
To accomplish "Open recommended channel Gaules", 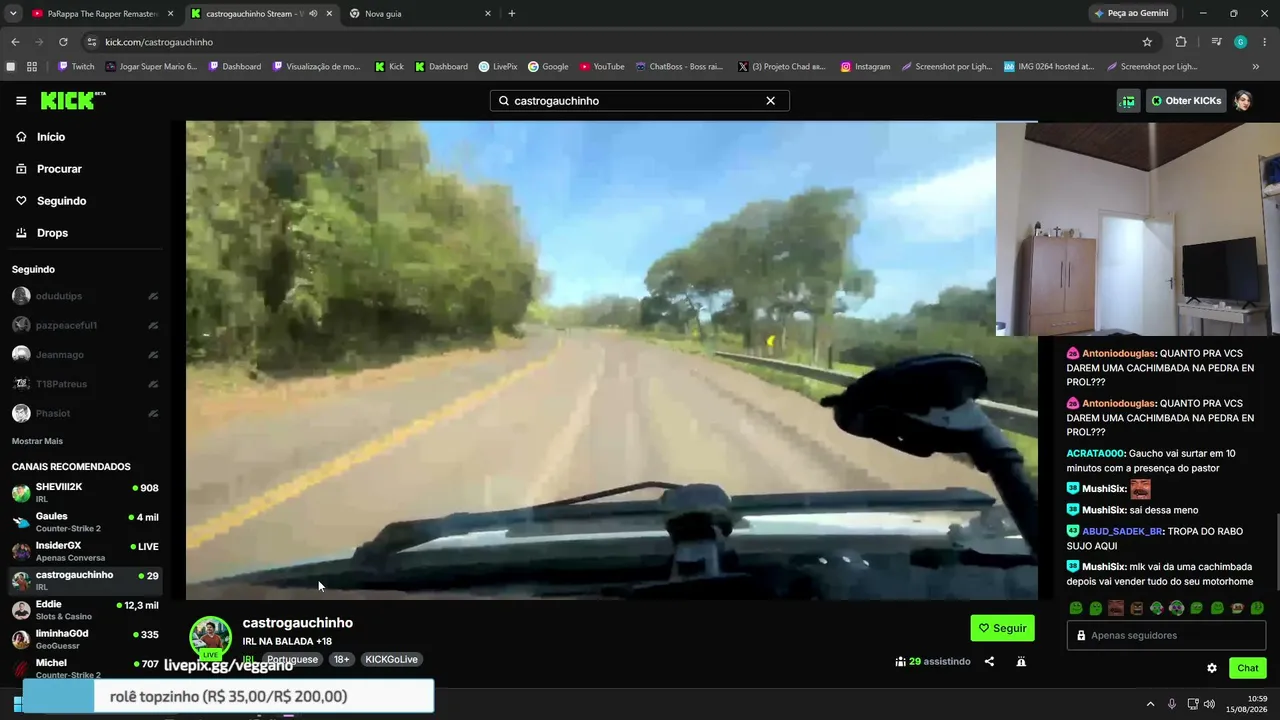I will click(x=85, y=522).
